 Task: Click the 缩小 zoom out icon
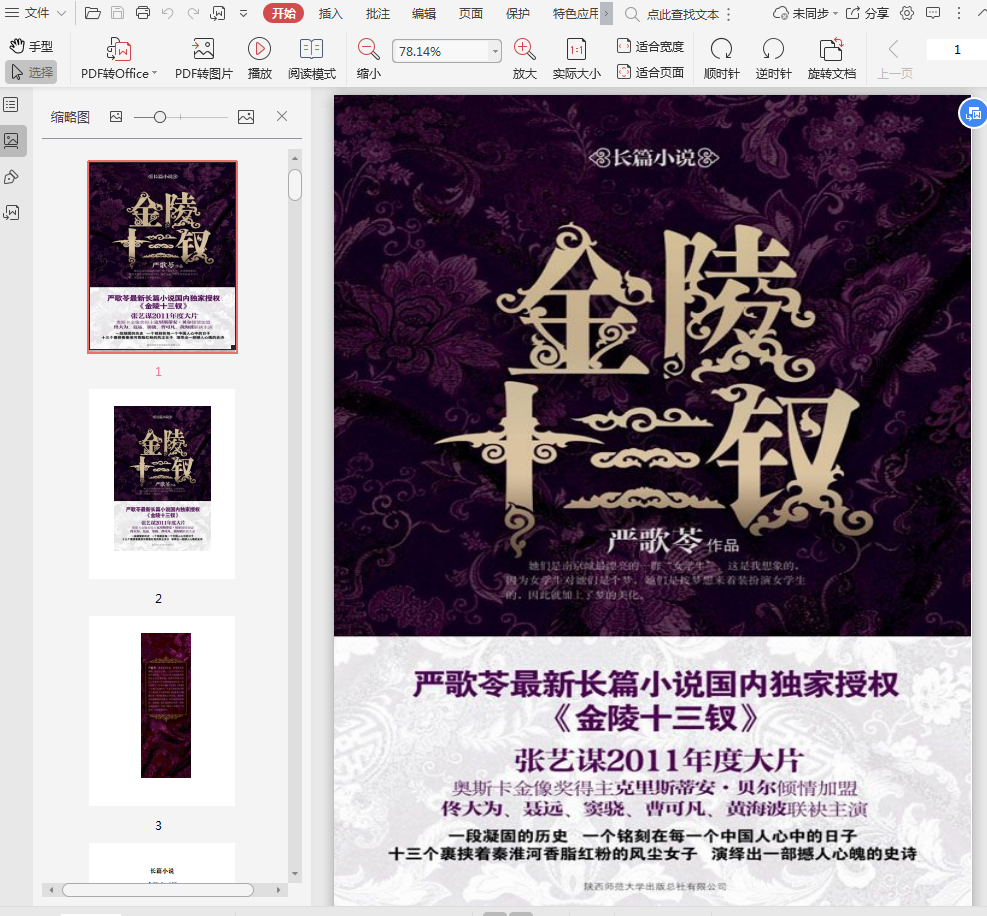pyautogui.click(x=368, y=59)
